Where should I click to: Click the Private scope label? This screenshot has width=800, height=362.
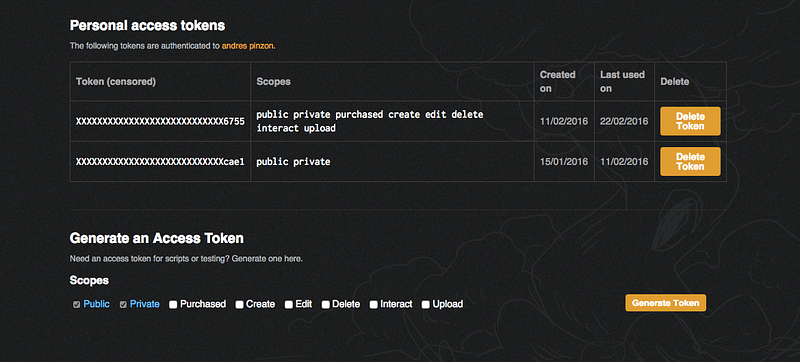[x=144, y=304]
